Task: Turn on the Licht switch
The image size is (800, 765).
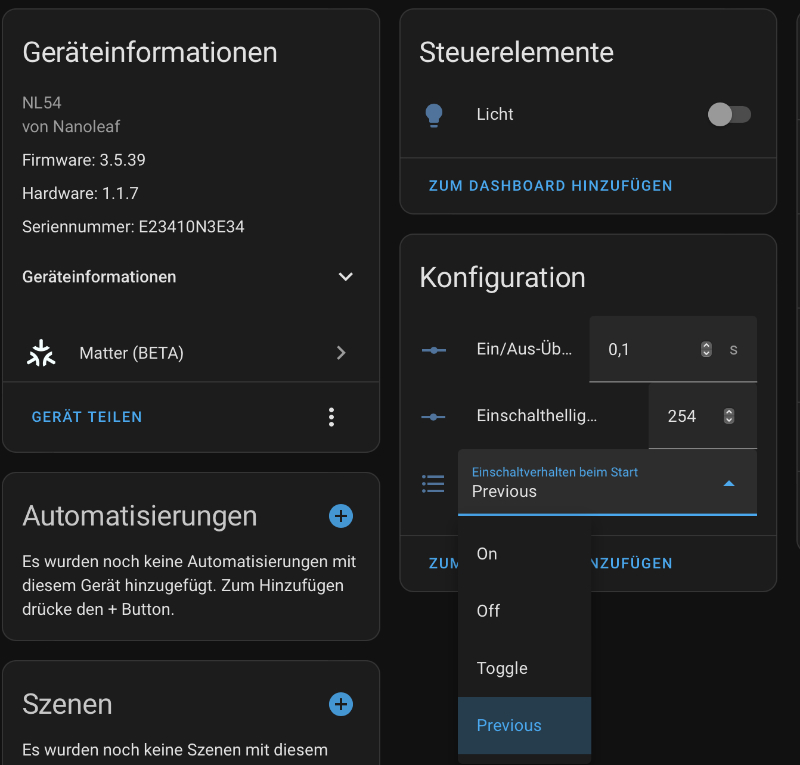Action: pyautogui.click(x=730, y=114)
